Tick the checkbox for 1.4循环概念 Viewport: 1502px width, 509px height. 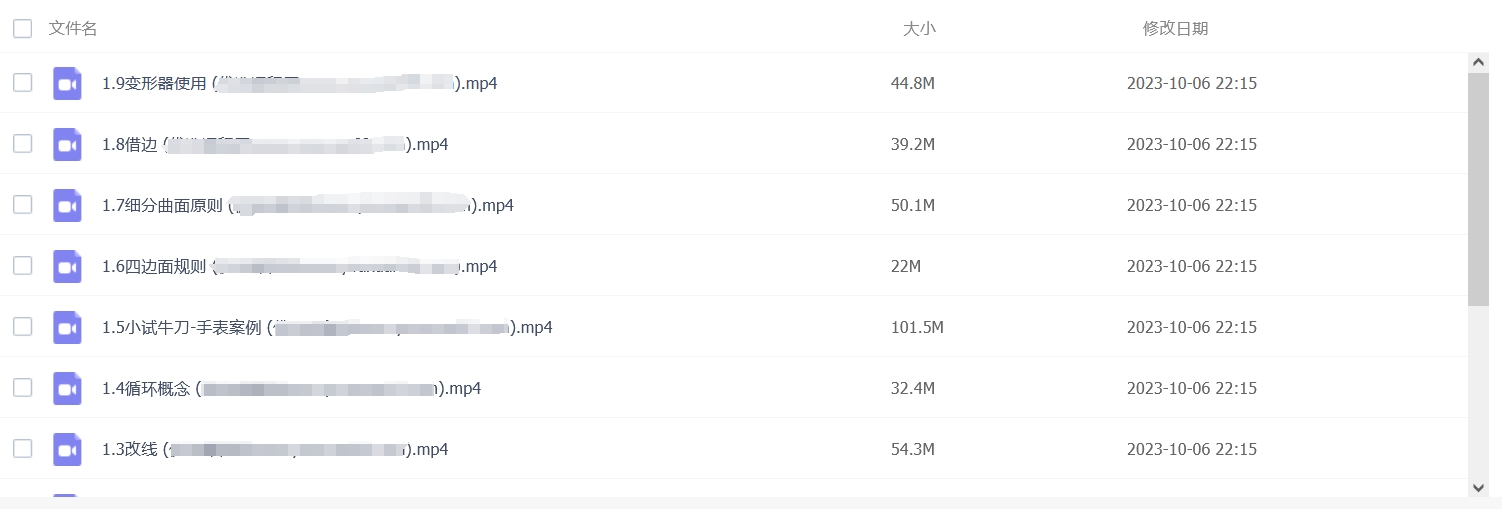[x=22, y=388]
